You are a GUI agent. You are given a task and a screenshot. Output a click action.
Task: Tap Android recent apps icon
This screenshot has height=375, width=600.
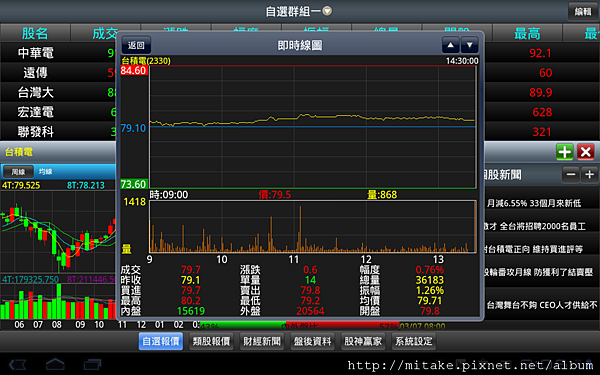92,364
